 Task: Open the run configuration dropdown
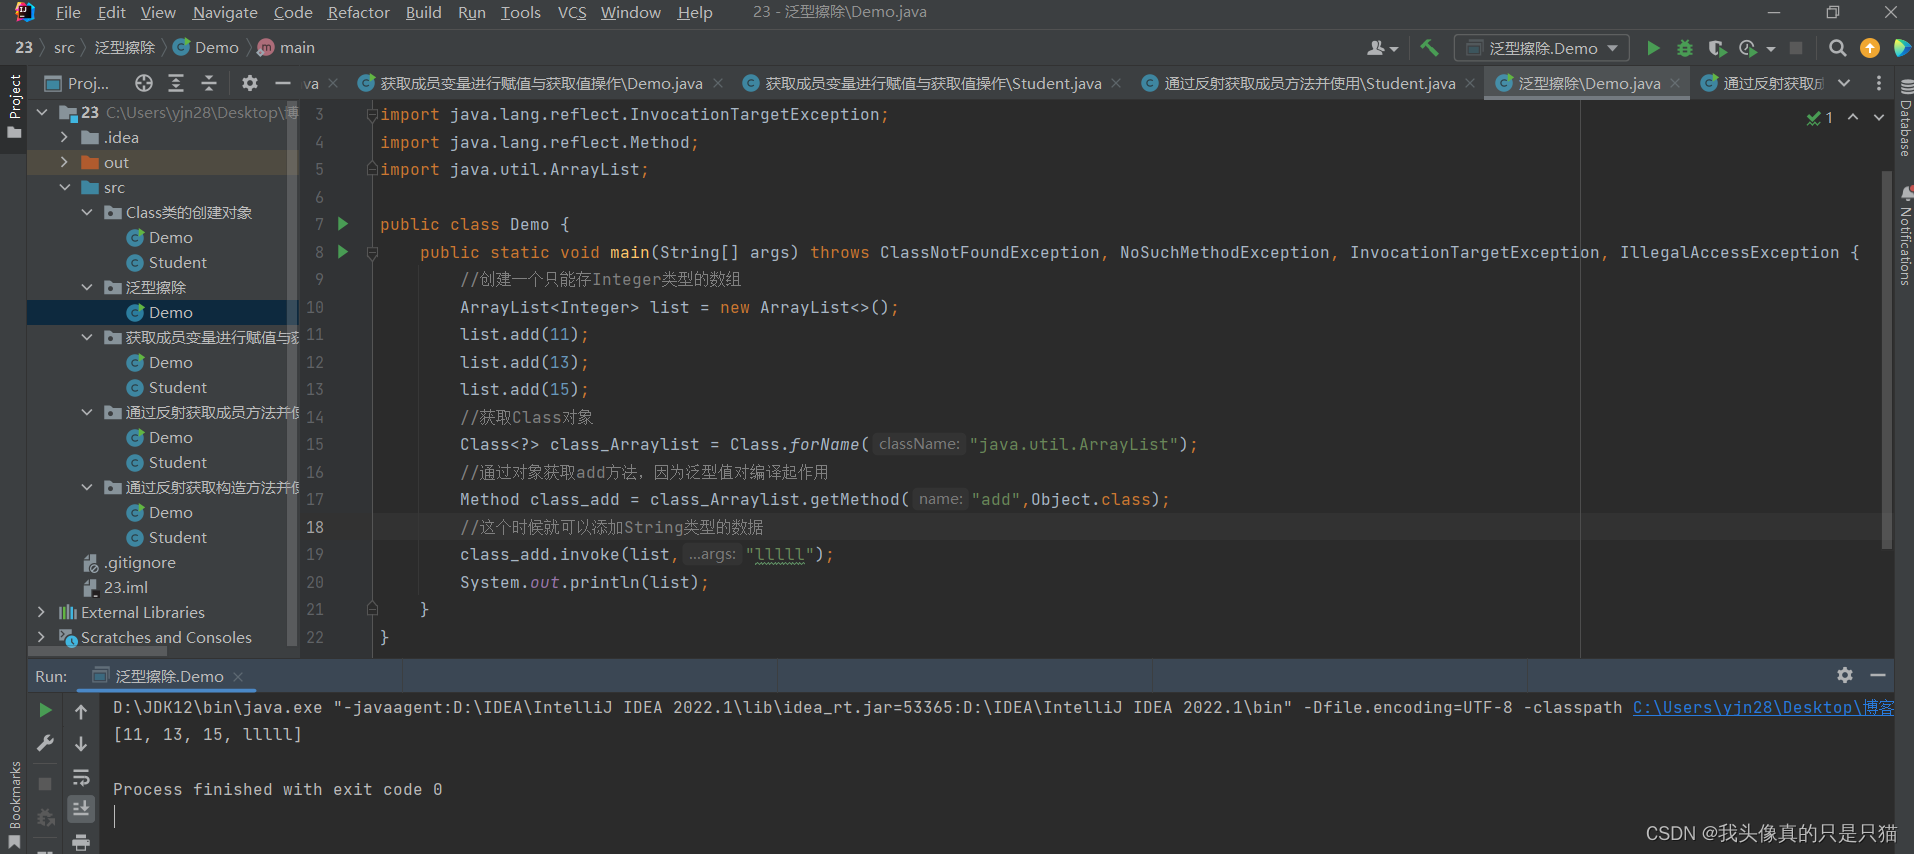point(1543,48)
